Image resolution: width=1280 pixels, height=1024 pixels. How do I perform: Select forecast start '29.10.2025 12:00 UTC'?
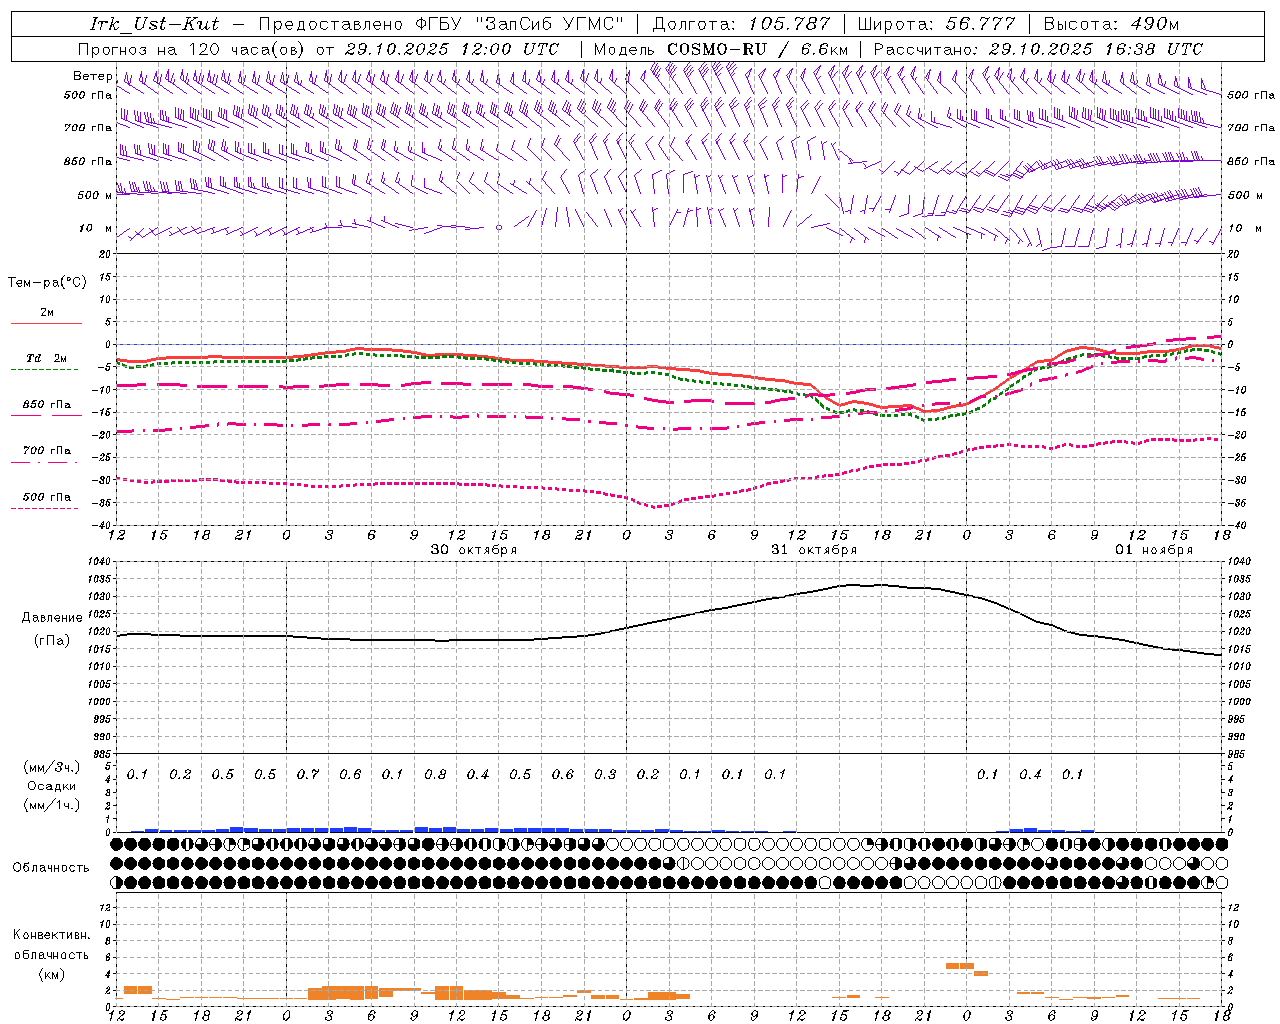[x=451, y=48]
